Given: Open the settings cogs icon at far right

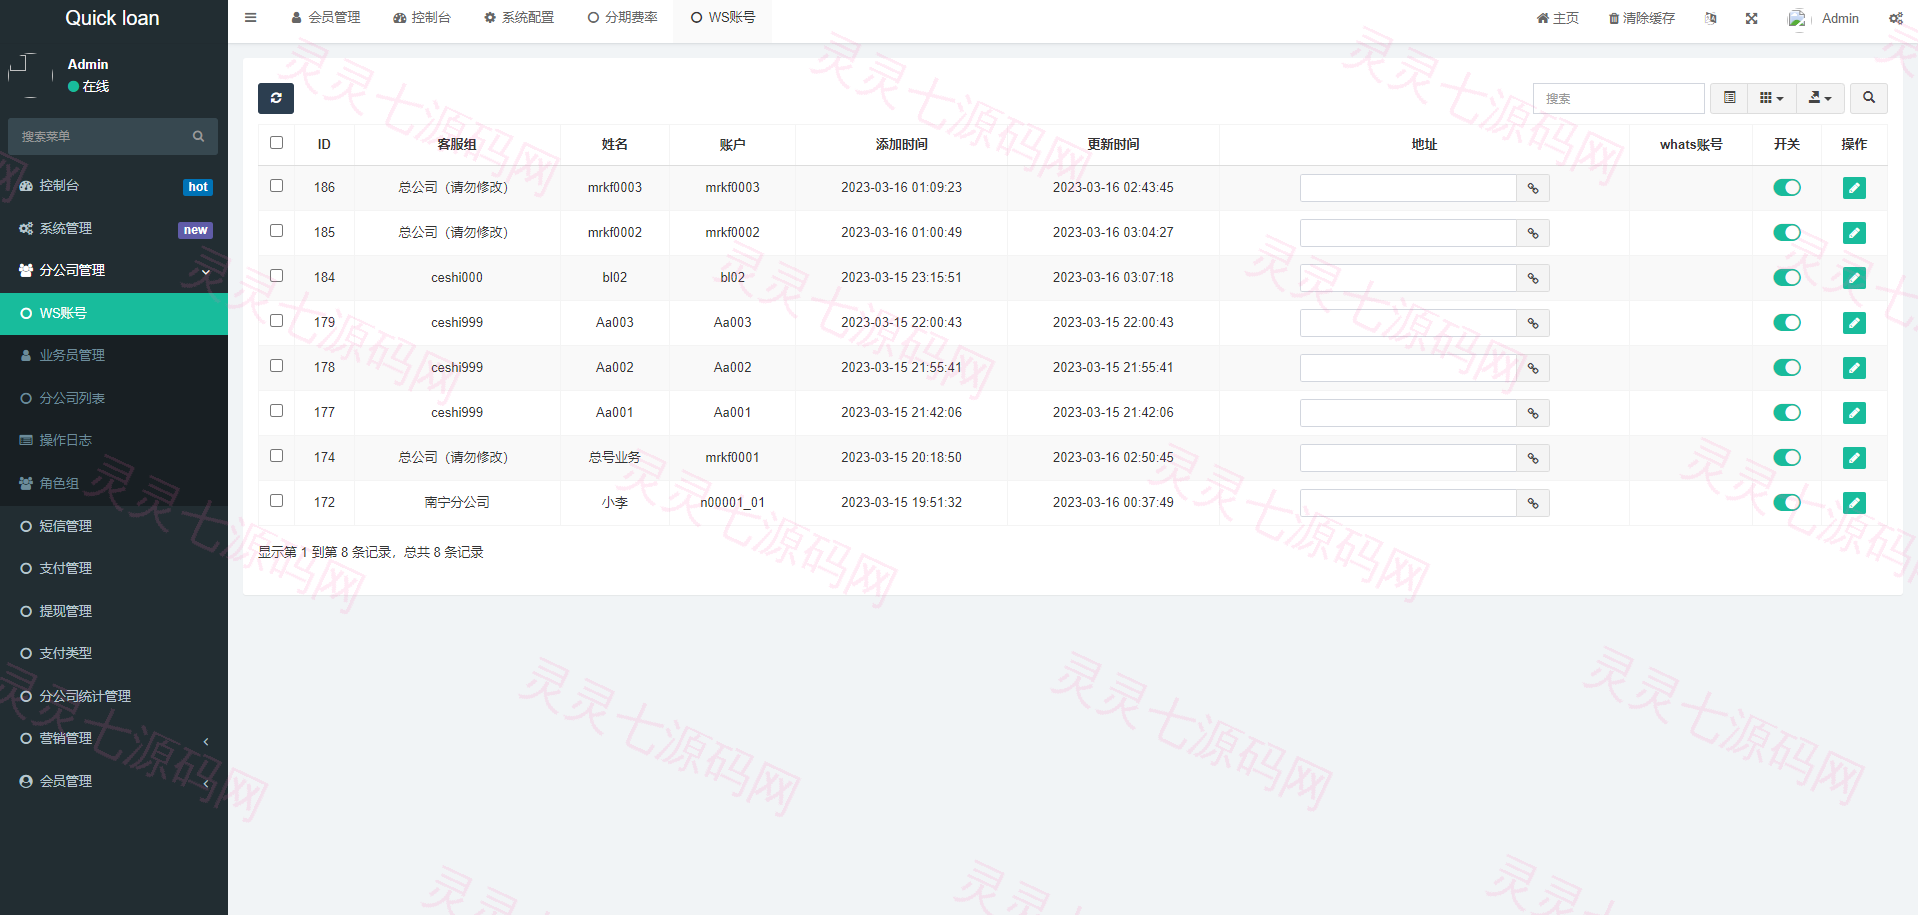Looking at the screenshot, I should 1896,18.
